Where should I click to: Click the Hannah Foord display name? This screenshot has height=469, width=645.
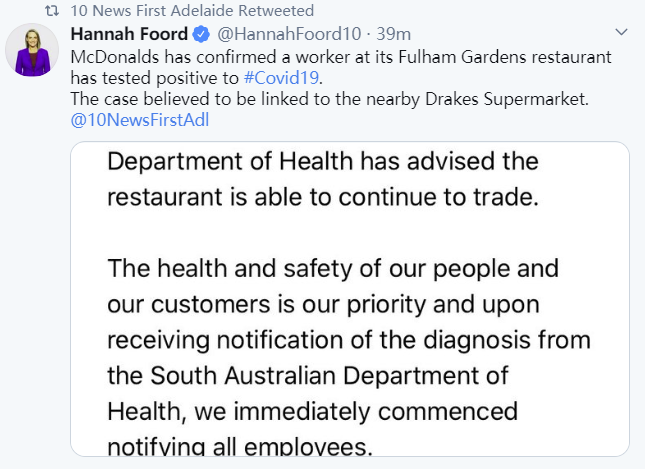(x=129, y=35)
